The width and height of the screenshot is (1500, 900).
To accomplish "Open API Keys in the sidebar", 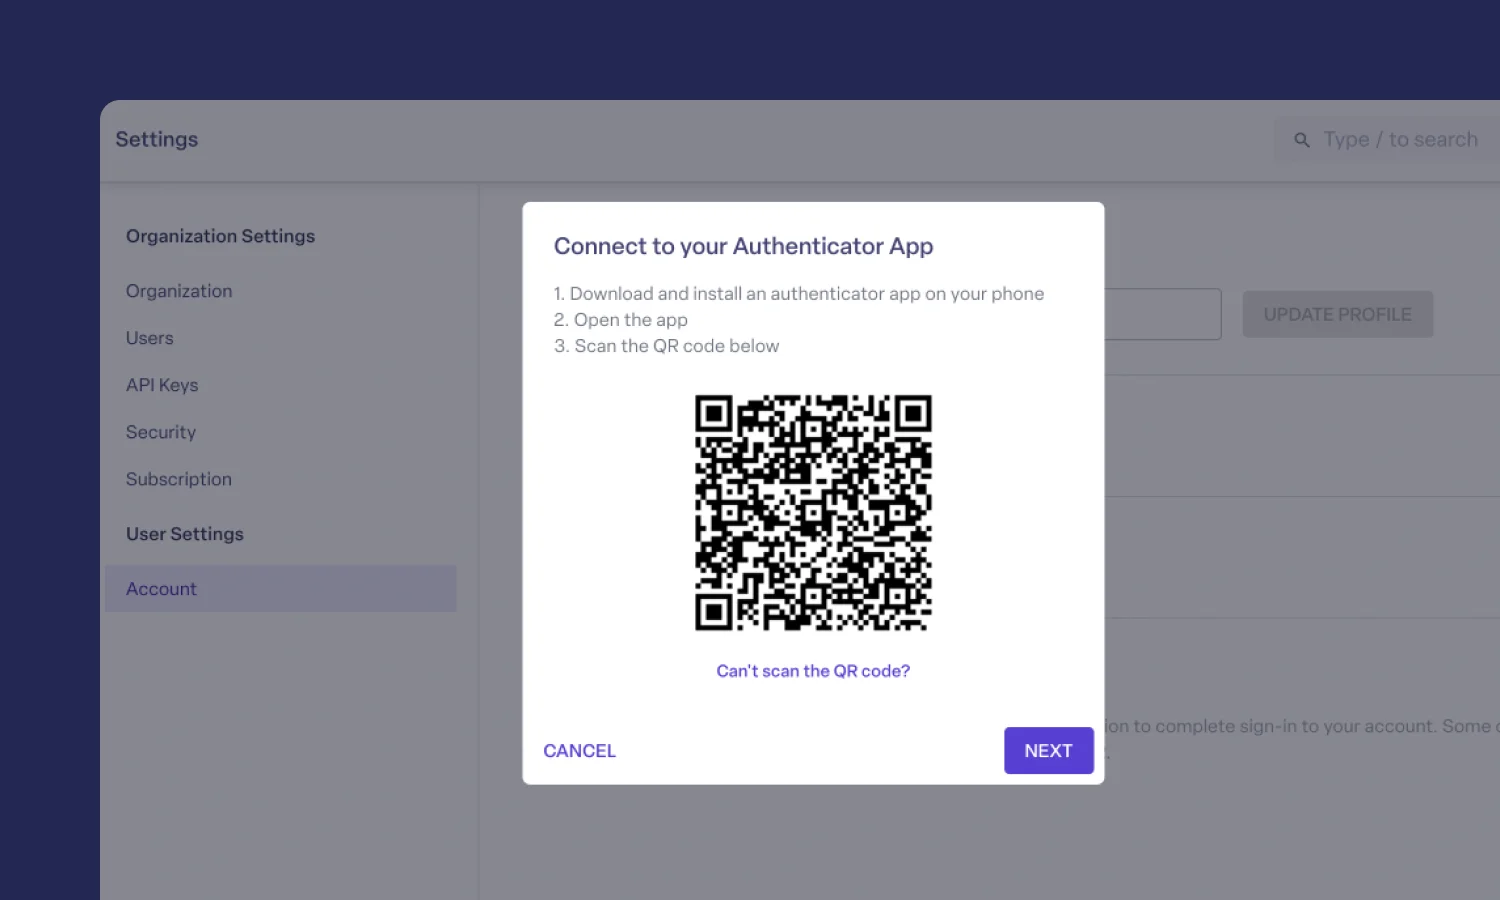I will [162, 385].
